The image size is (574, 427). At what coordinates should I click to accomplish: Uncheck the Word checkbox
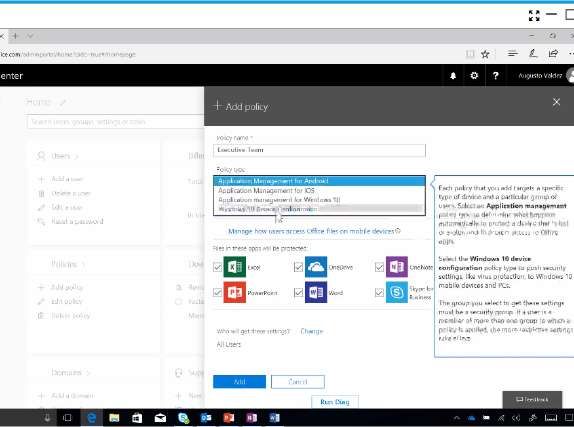[x=298, y=292]
